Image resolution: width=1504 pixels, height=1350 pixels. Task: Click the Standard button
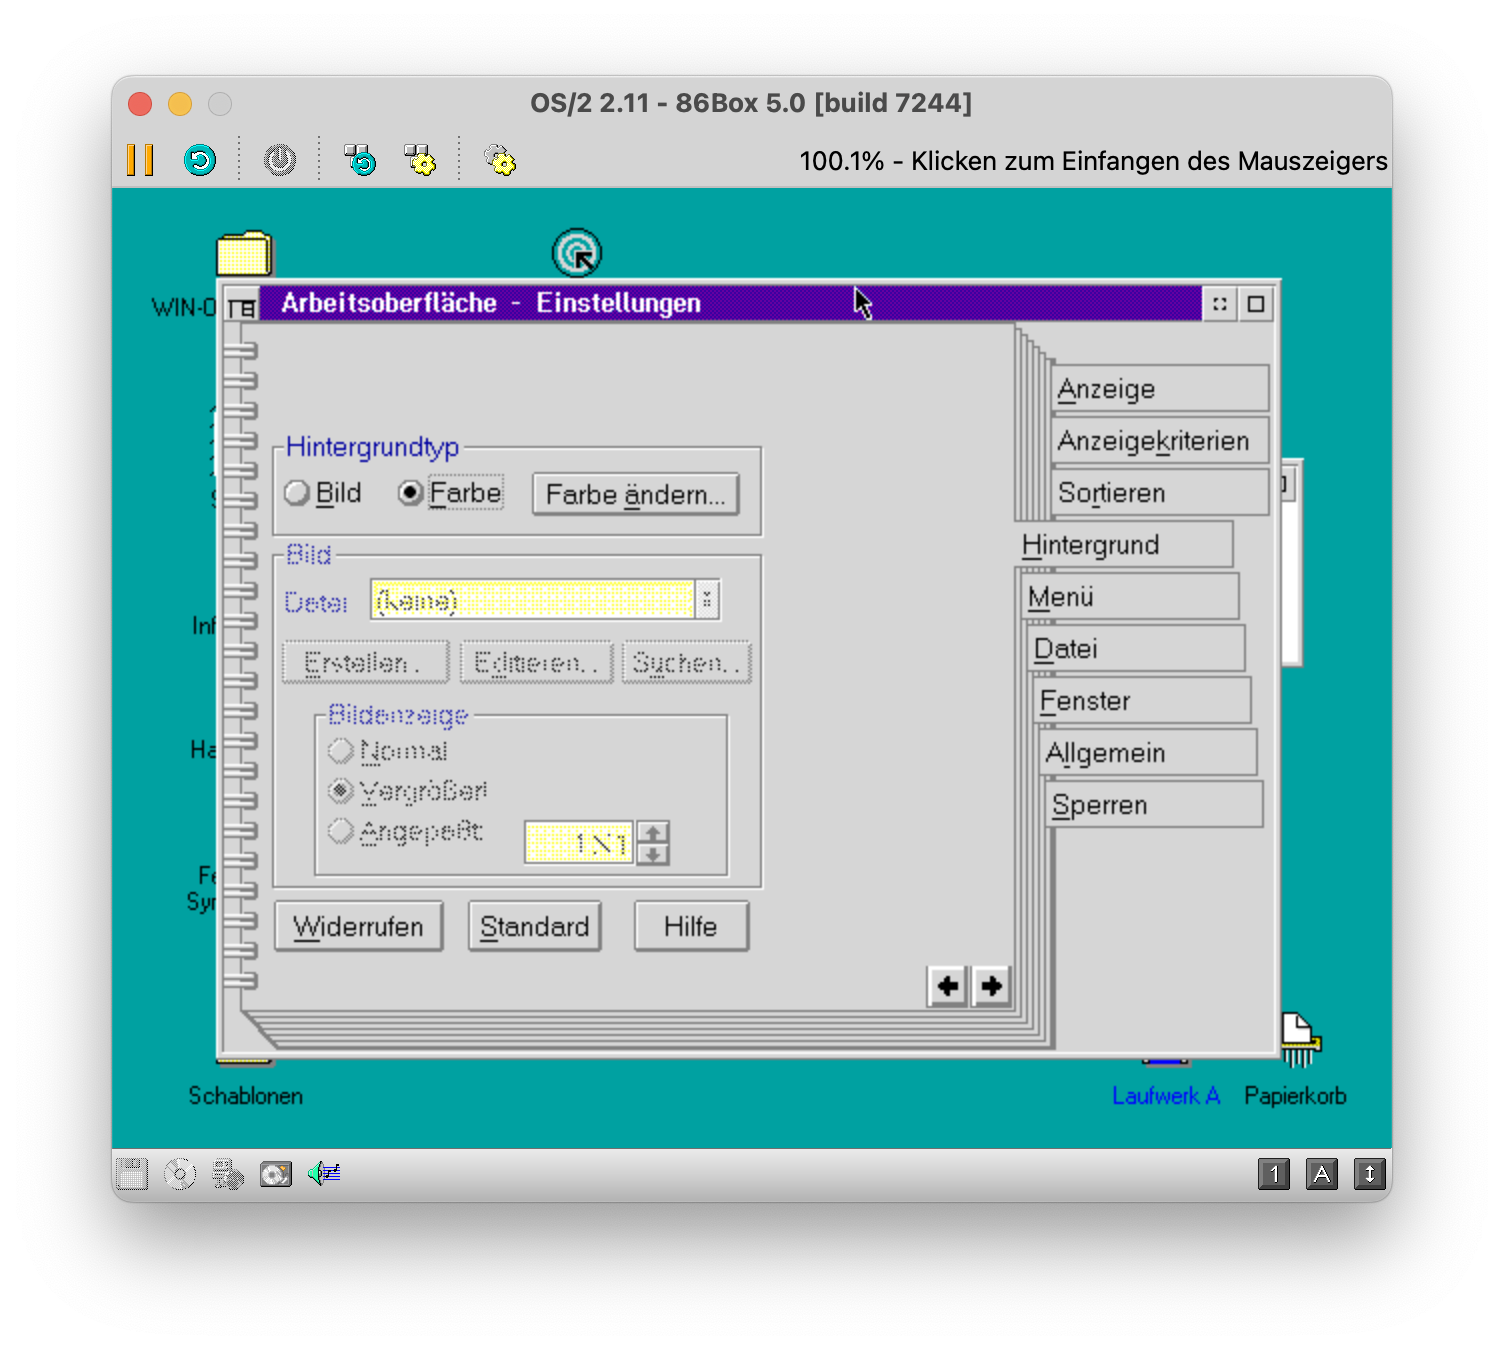(x=534, y=926)
